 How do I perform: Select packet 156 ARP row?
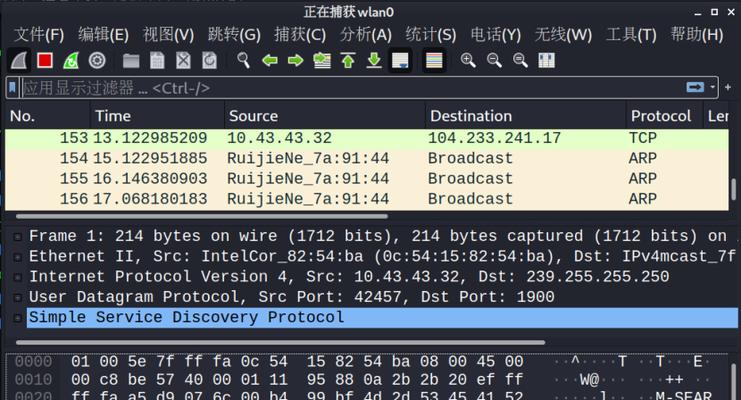(367, 199)
